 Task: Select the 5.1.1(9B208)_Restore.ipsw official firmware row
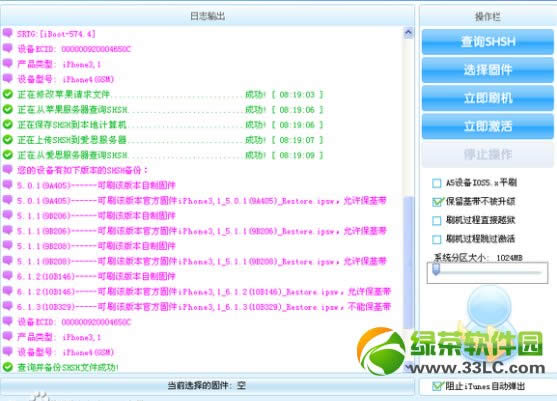[202, 261]
